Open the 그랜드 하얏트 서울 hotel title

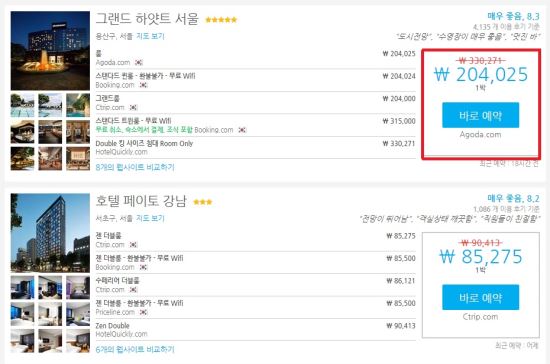point(147,19)
